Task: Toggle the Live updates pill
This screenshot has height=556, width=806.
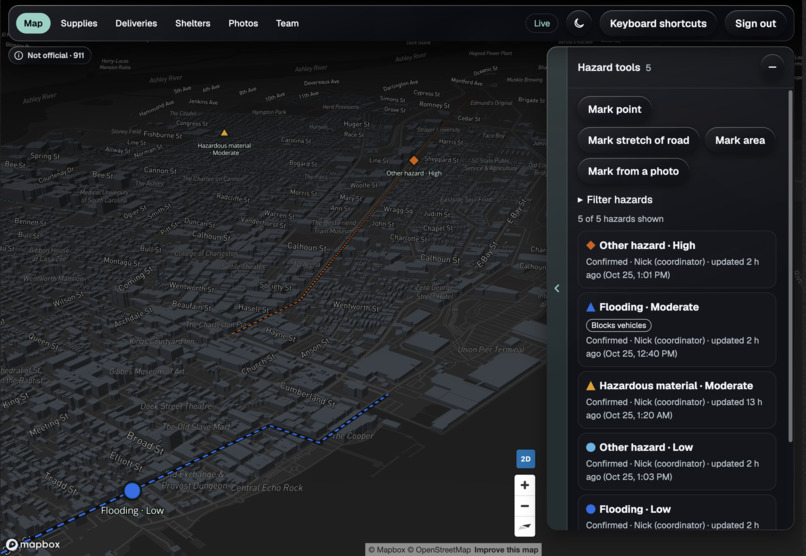Action: coord(542,23)
